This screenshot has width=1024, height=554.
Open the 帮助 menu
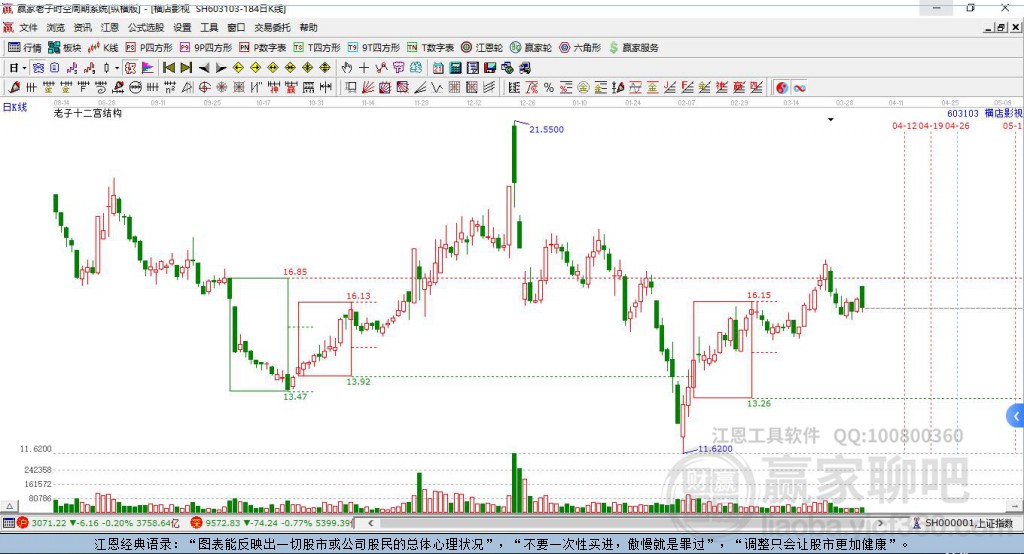pos(308,27)
